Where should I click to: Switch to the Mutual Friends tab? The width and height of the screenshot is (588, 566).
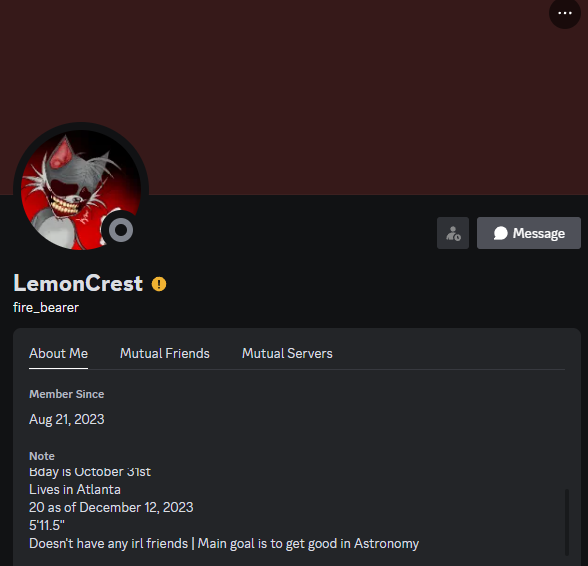point(165,353)
